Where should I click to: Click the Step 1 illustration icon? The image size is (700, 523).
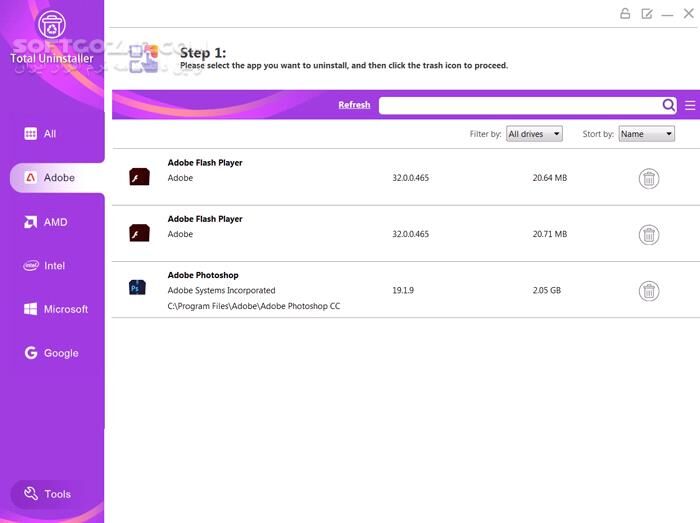click(144, 58)
